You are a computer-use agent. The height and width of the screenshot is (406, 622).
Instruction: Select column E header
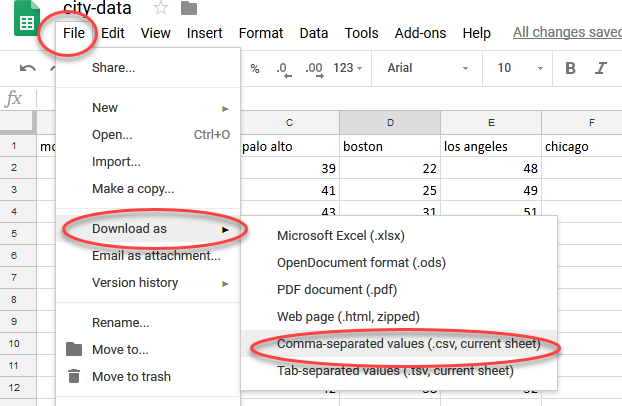pyautogui.click(x=491, y=123)
